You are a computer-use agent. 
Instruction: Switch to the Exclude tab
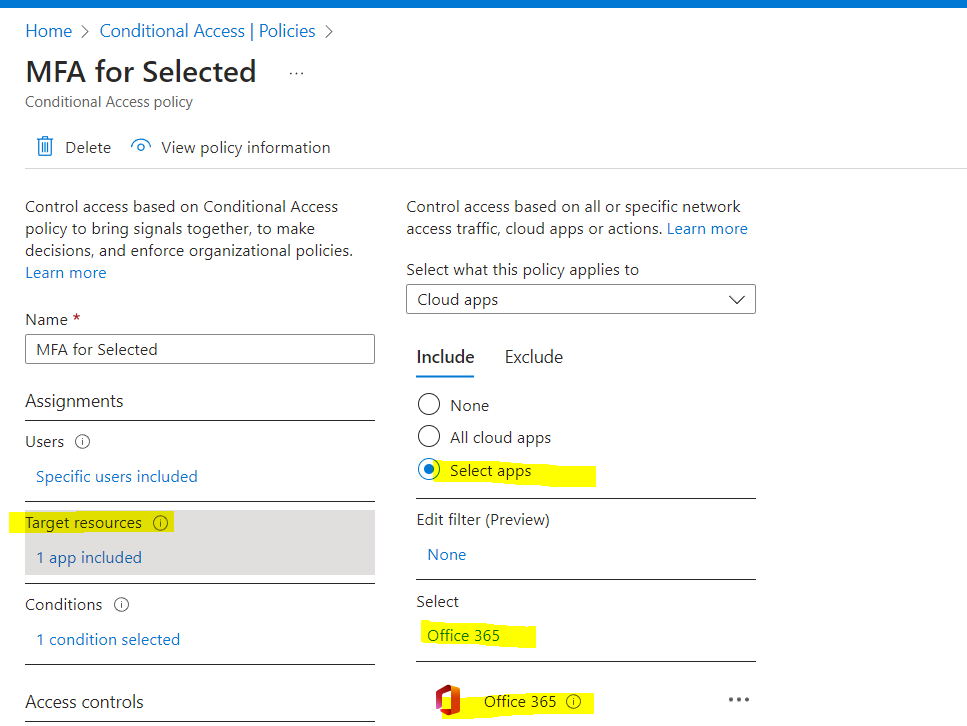point(533,357)
